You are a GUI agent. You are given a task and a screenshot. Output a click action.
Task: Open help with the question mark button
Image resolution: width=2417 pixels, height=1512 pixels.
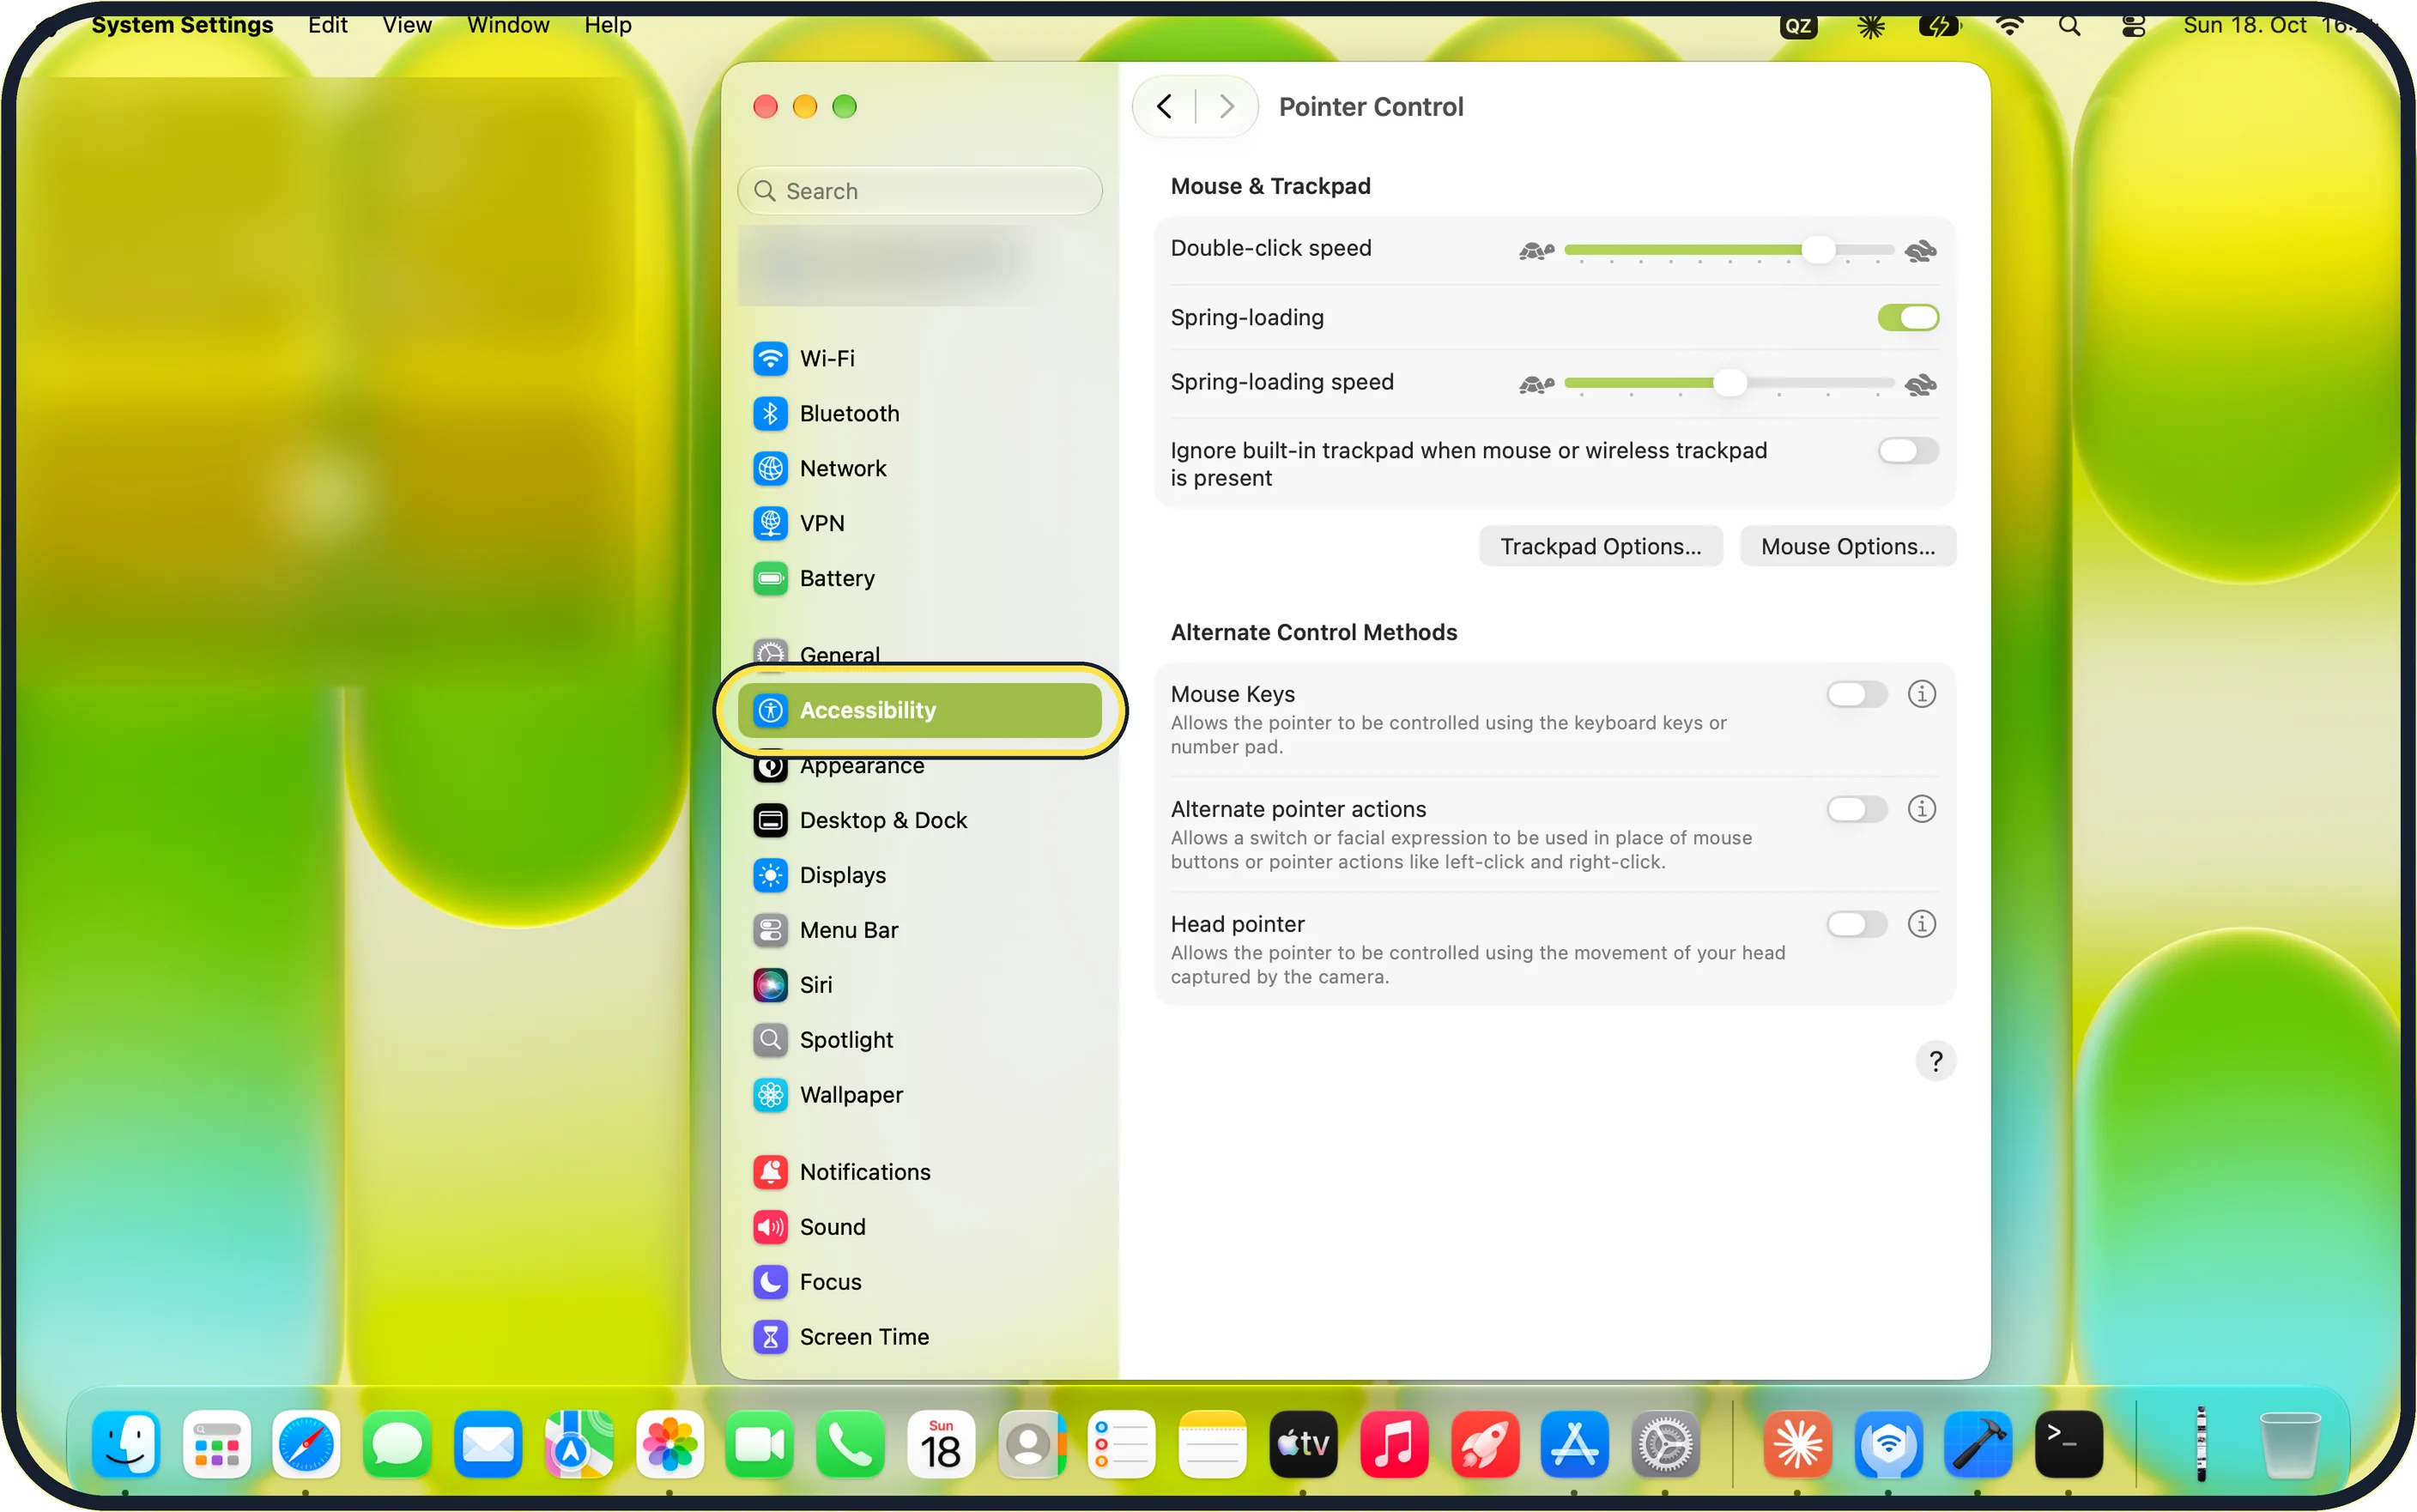point(1935,1061)
